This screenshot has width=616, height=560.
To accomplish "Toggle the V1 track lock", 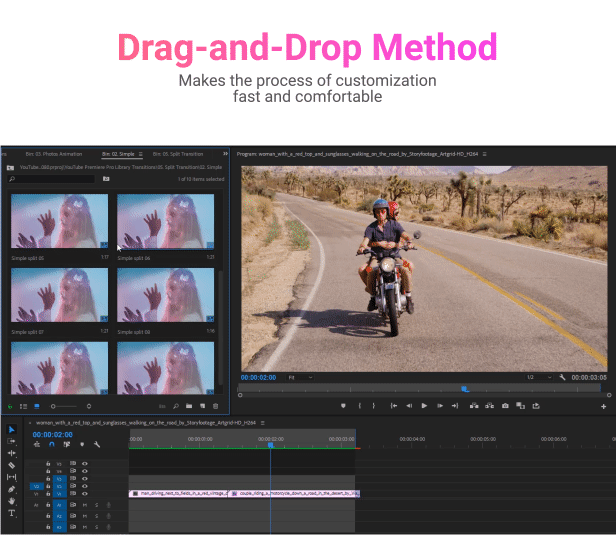I will pos(48,494).
